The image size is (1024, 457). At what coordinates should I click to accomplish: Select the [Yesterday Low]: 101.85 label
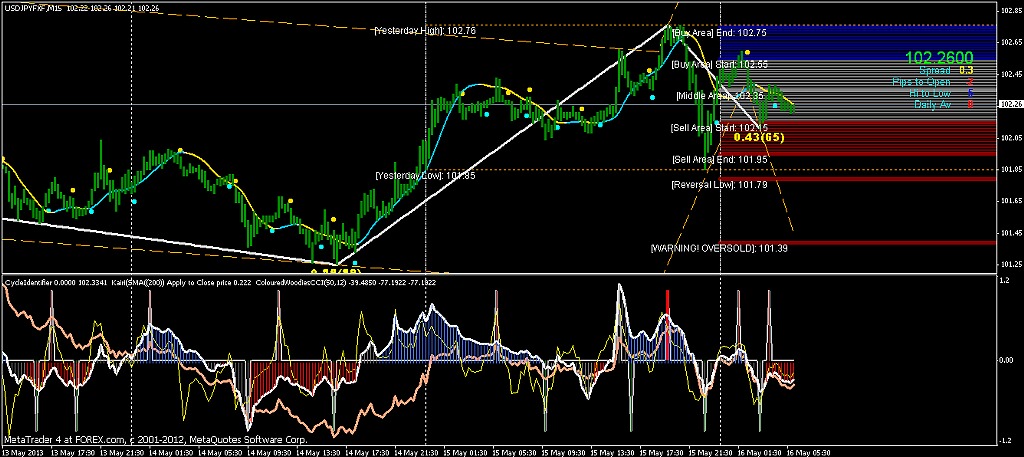pyautogui.click(x=425, y=176)
